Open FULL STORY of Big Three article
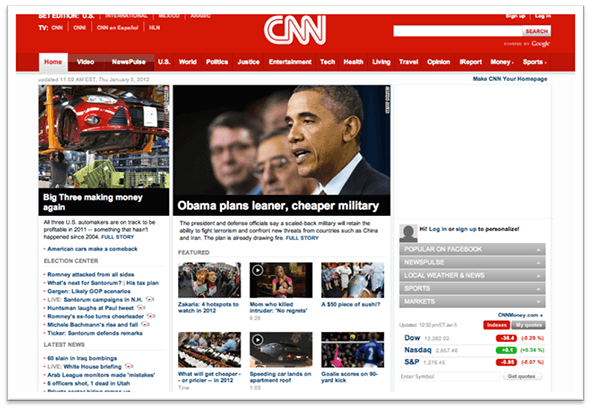590x409 pixels. pos(117,237)
